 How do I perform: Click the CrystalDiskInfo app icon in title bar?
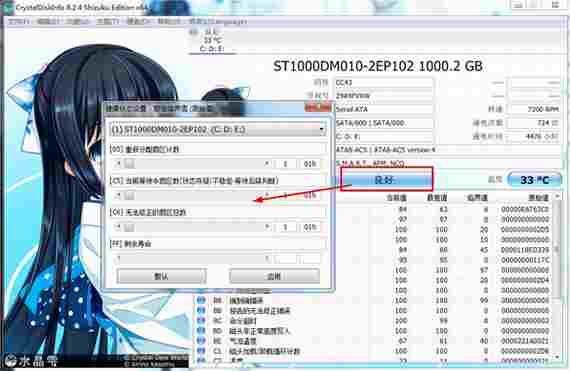8,8
